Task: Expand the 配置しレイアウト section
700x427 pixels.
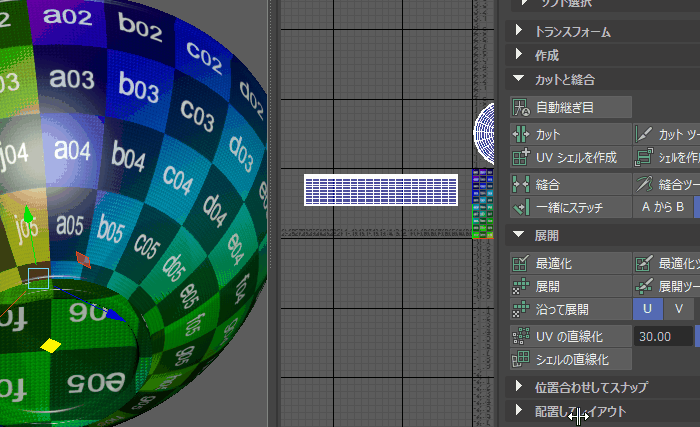Action: [x=518, y=410]
